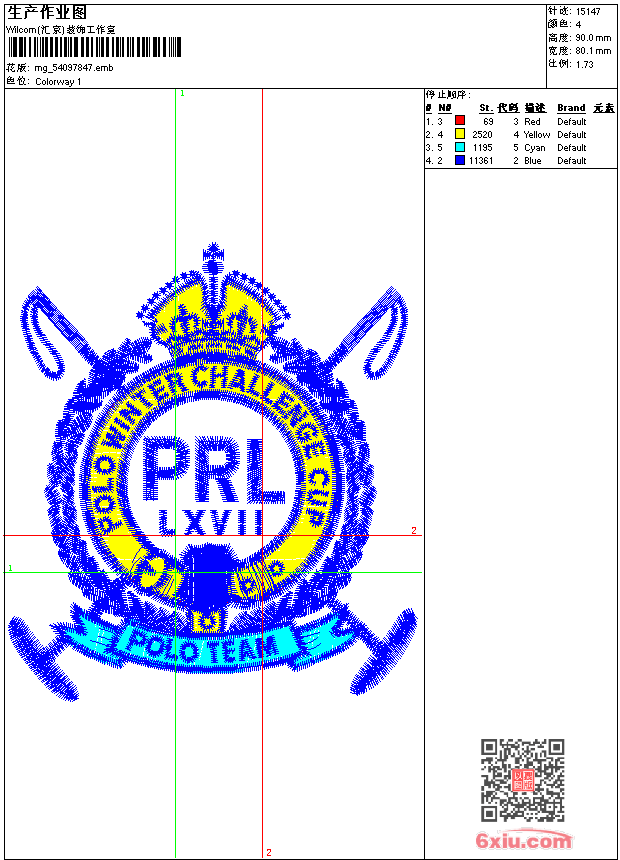Screen dimensions: 620x860
Task: Click stitch count '69' in the Red row
Action: (488, 121)
